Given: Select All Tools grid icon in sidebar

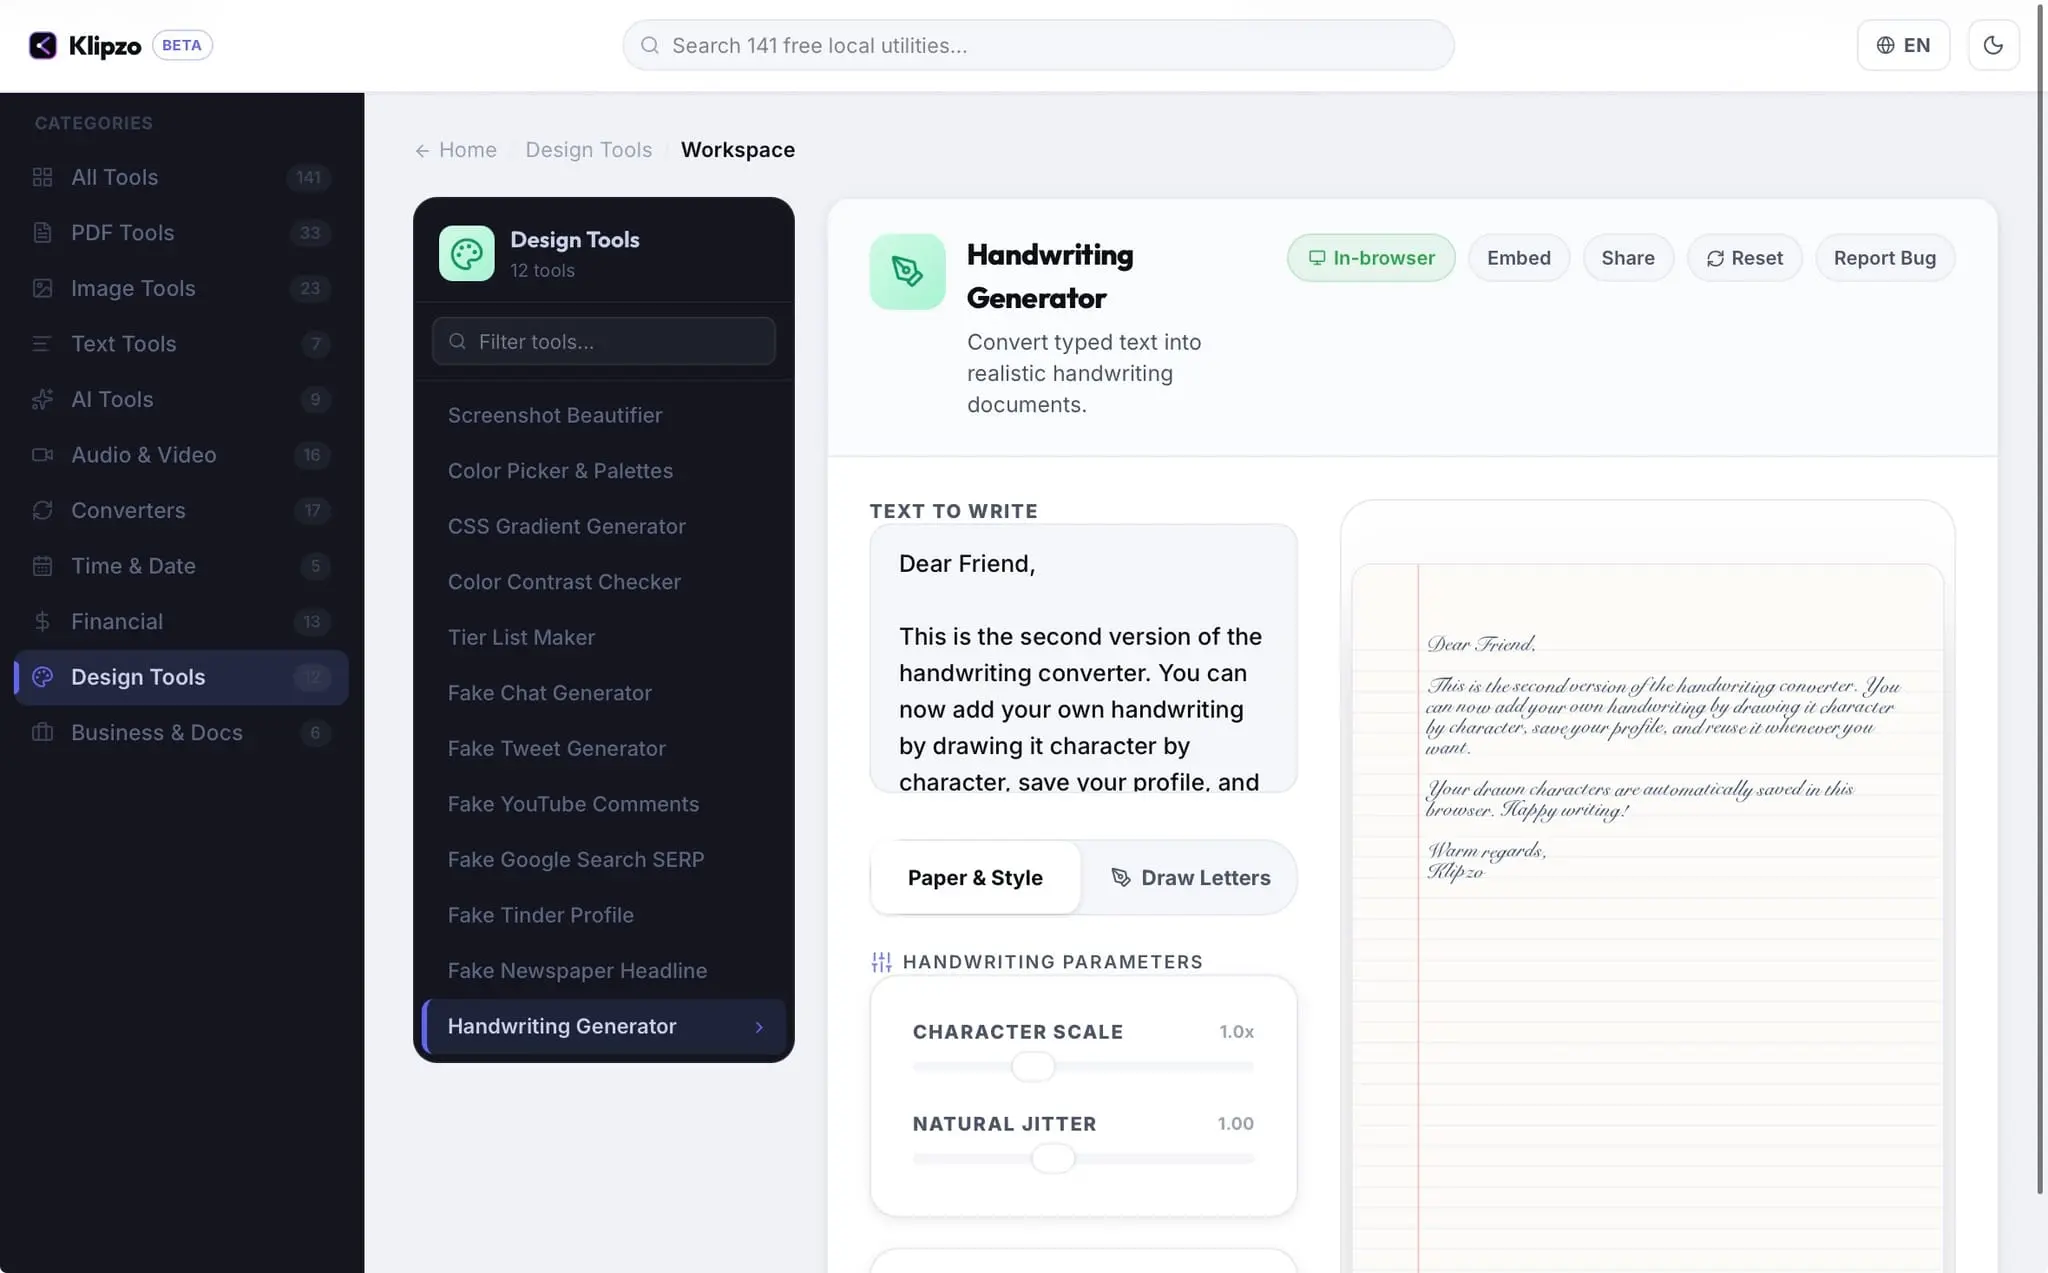Looking at the screenshot, I should (42, 177).
